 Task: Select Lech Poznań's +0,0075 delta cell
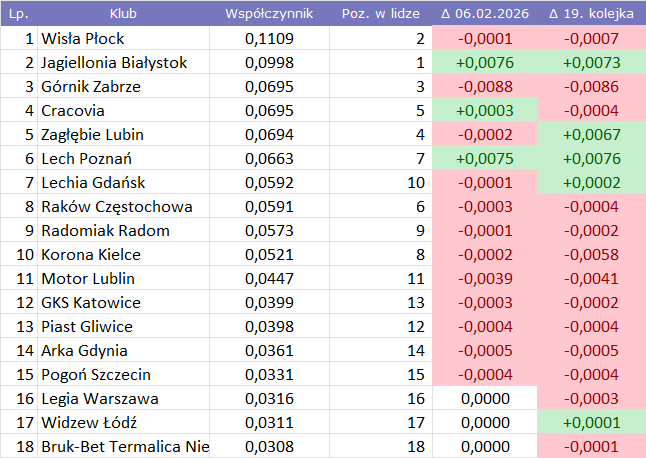click(484, 159)
